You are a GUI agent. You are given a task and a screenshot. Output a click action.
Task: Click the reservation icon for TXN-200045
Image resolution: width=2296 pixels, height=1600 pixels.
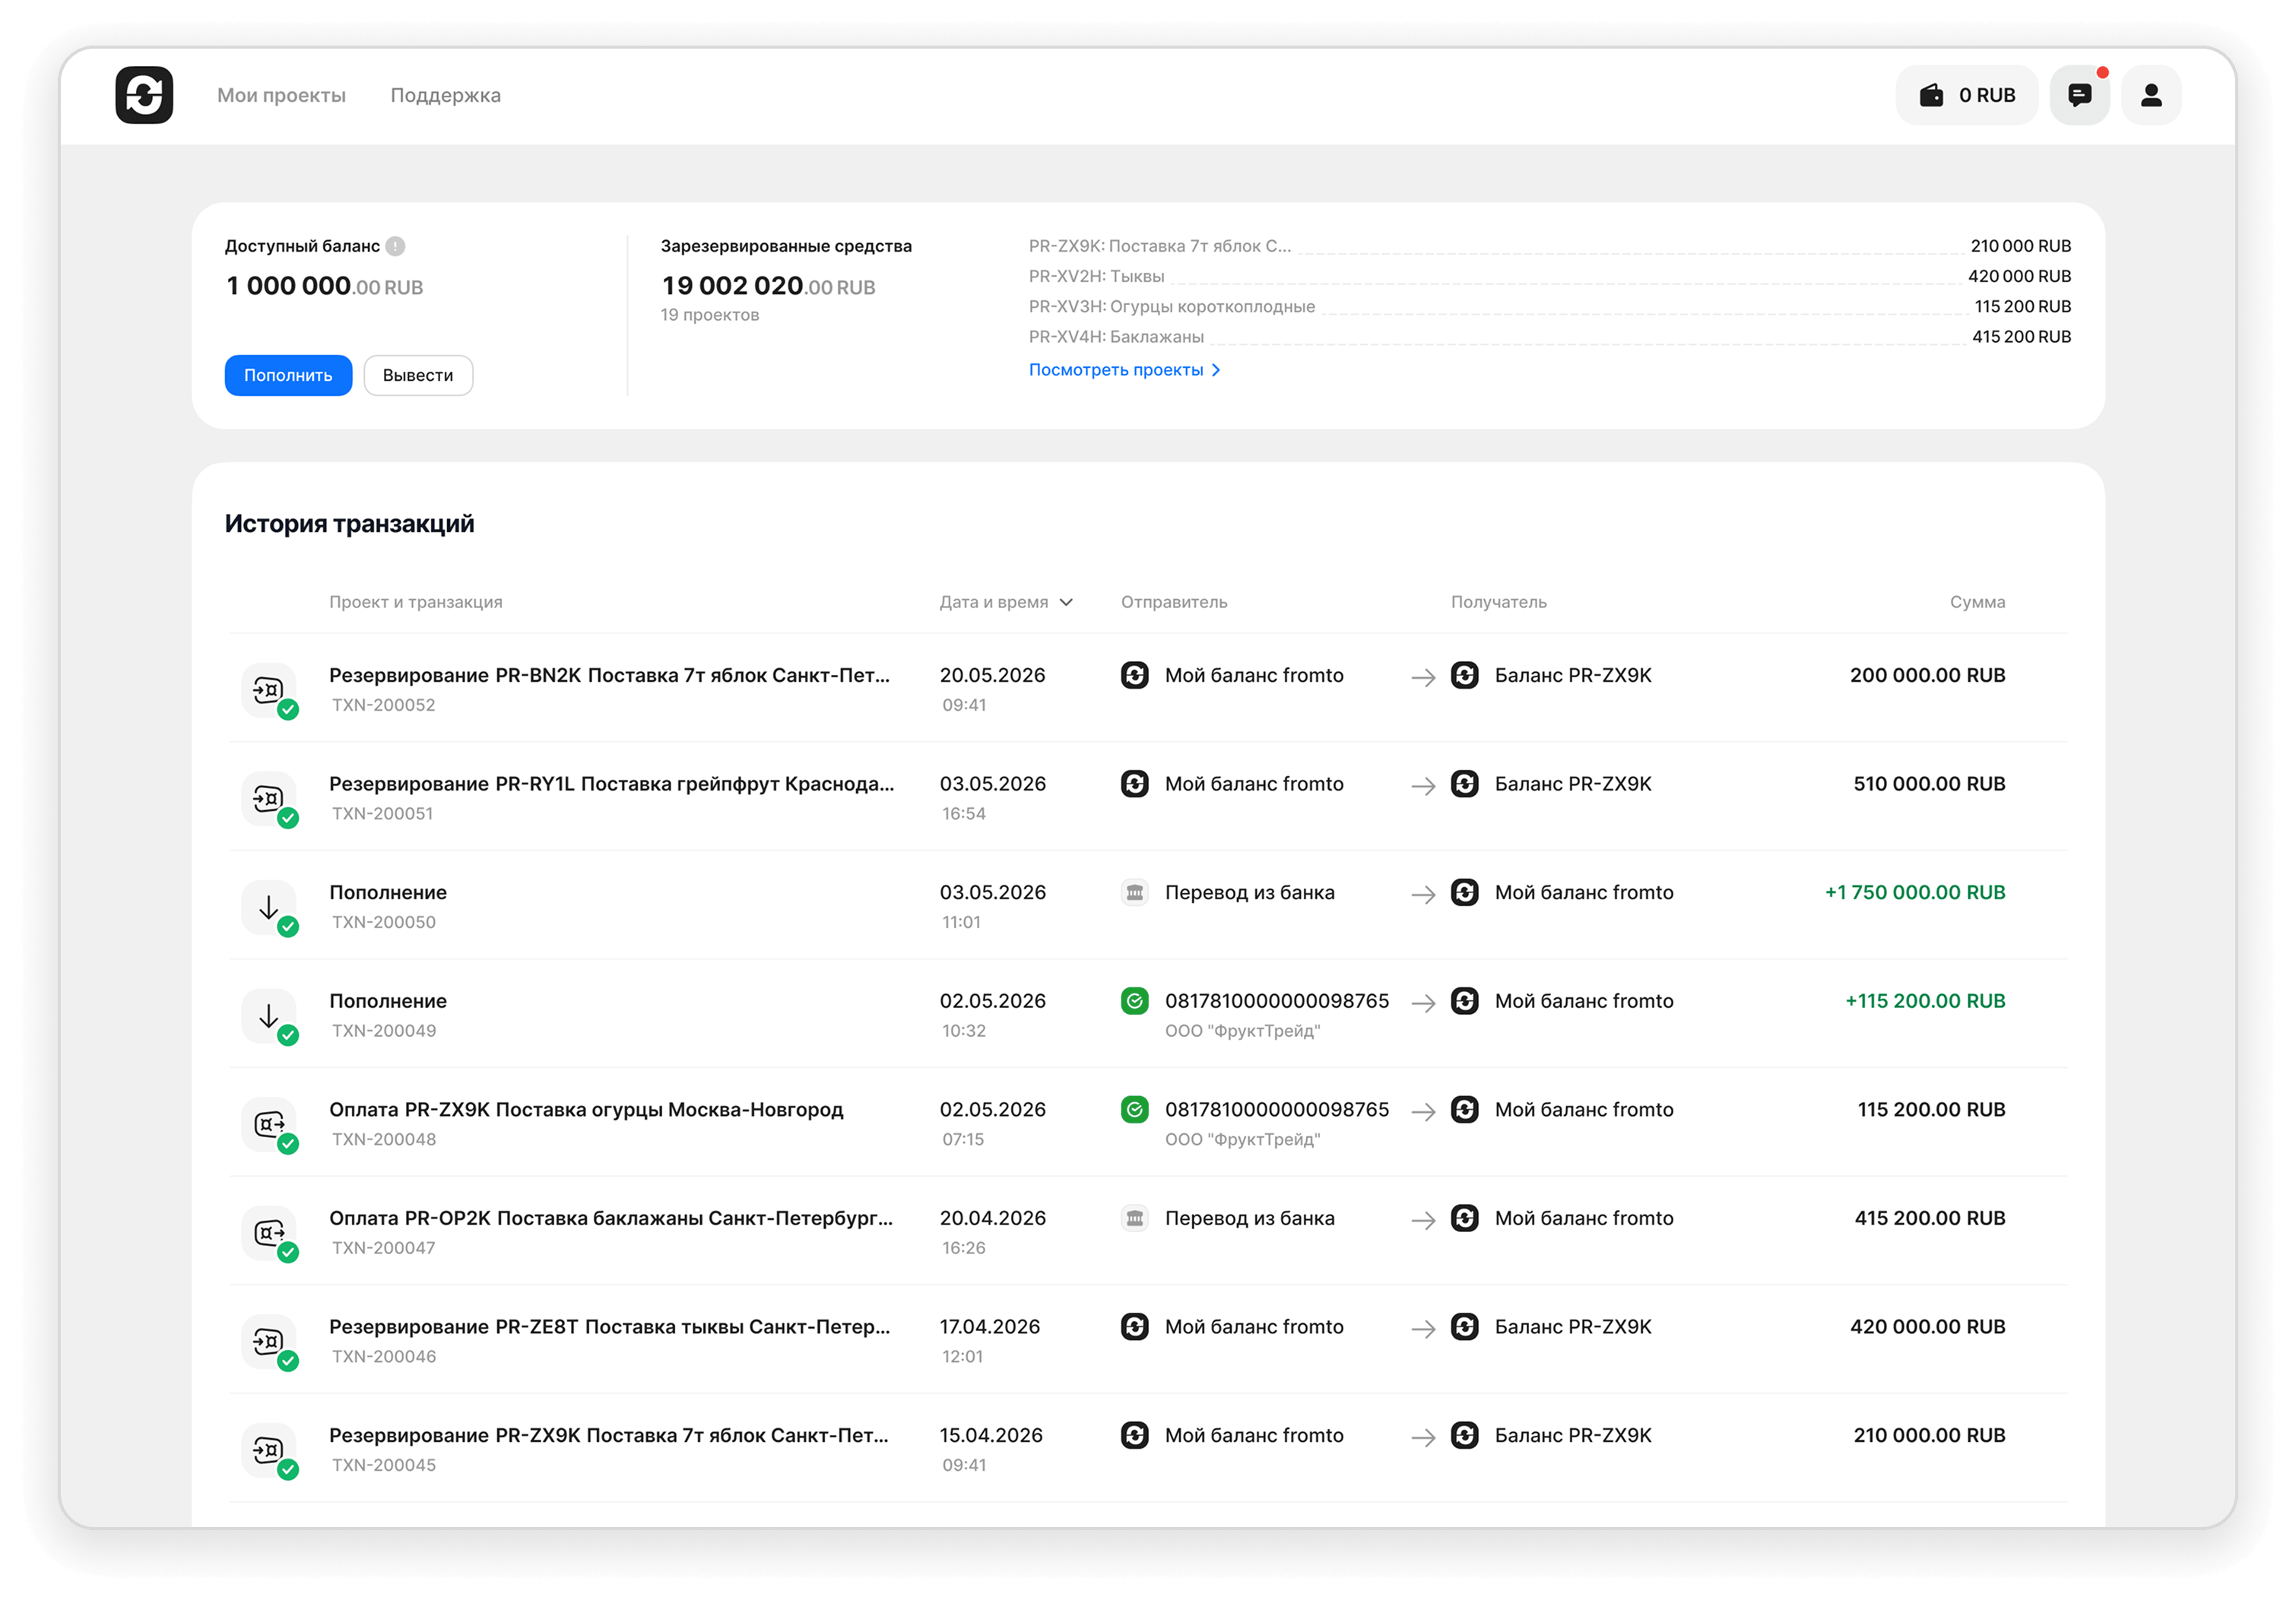click(269, 1450)
